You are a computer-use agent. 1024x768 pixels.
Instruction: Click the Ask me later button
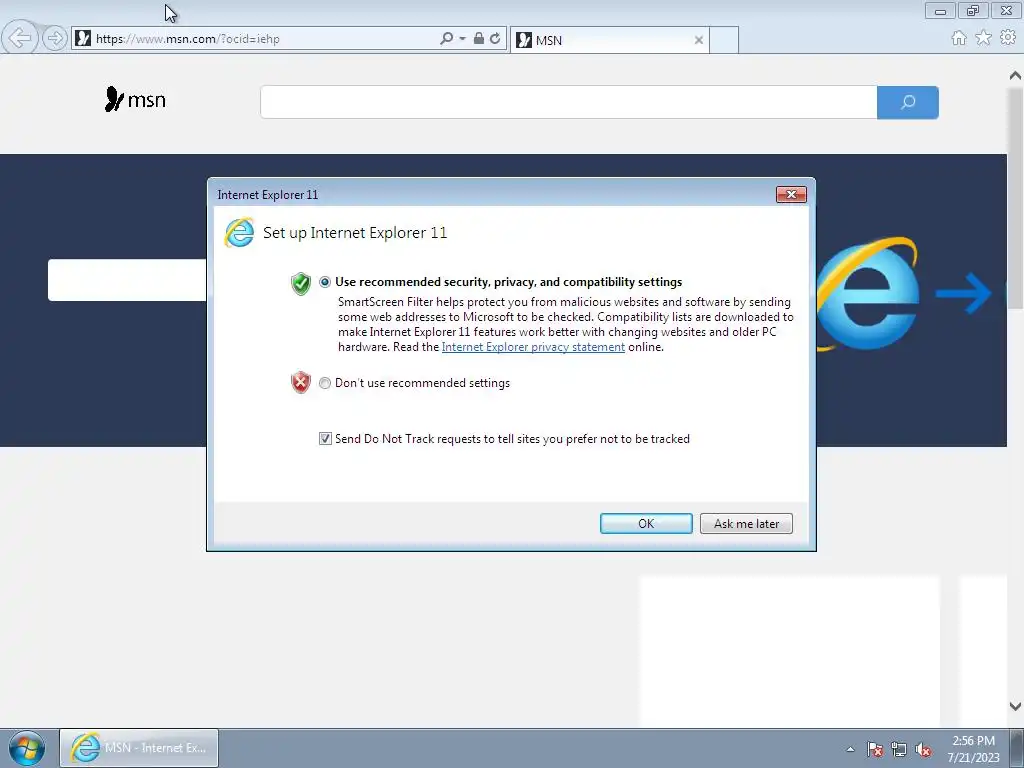[x=746, y=524]
